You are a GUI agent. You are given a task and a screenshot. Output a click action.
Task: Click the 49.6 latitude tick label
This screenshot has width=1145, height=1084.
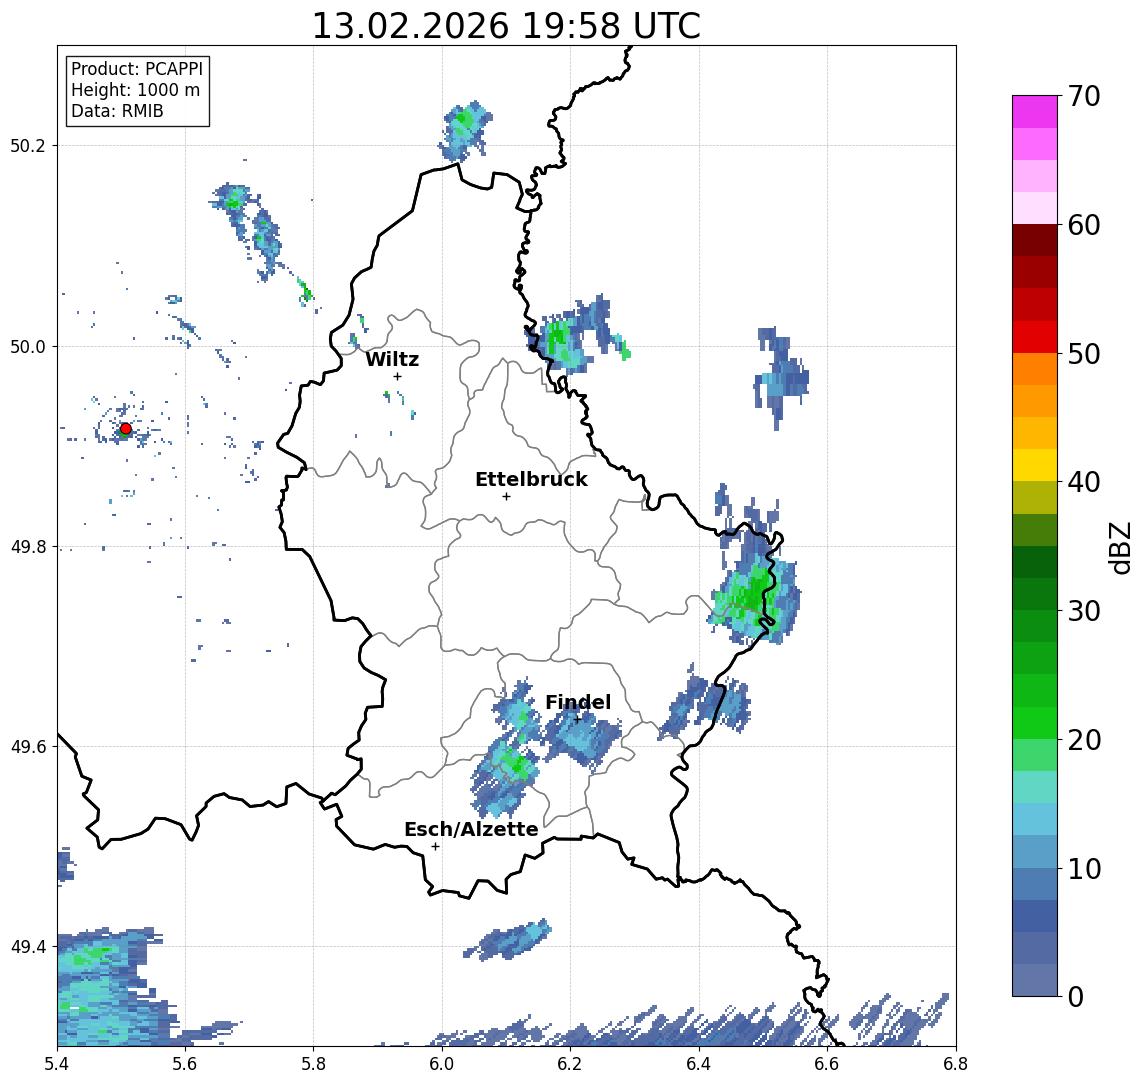(28, 747)
